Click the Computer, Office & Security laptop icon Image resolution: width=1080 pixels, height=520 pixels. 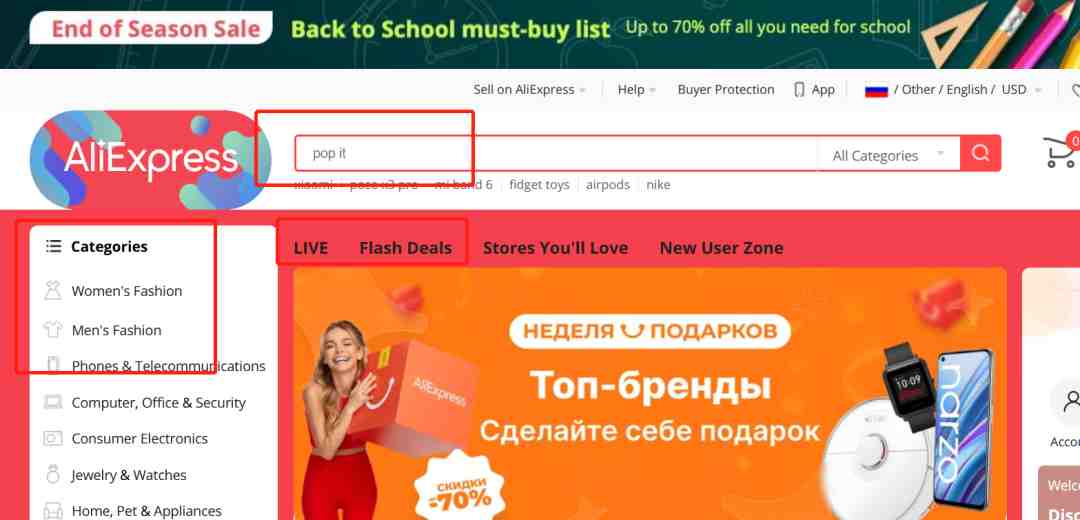coord(52,402)
